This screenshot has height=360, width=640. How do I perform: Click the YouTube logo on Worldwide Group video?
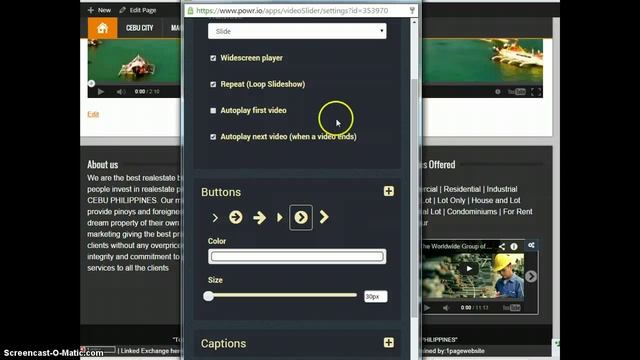(x=511, y=308)
